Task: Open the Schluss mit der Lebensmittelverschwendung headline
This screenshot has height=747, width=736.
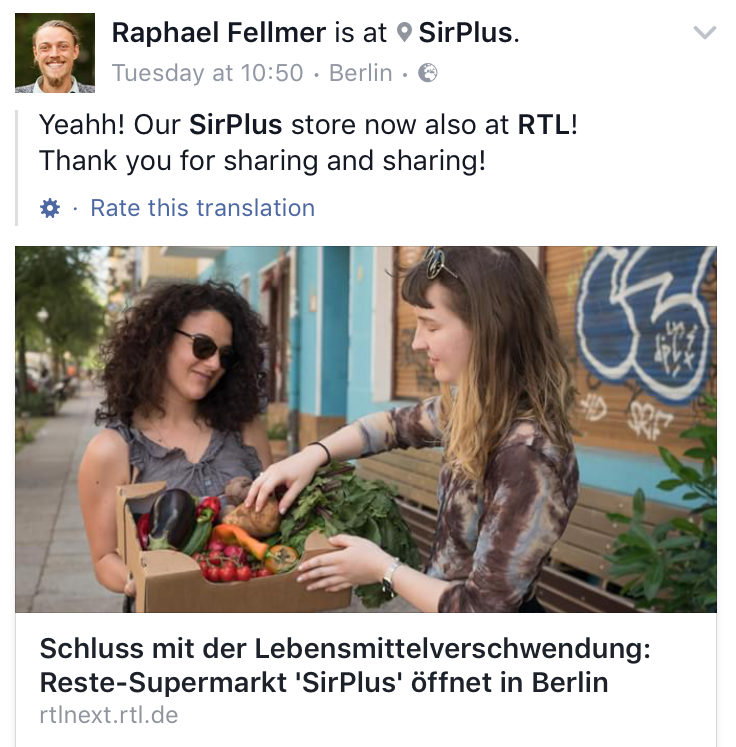Action: (345, 649)
